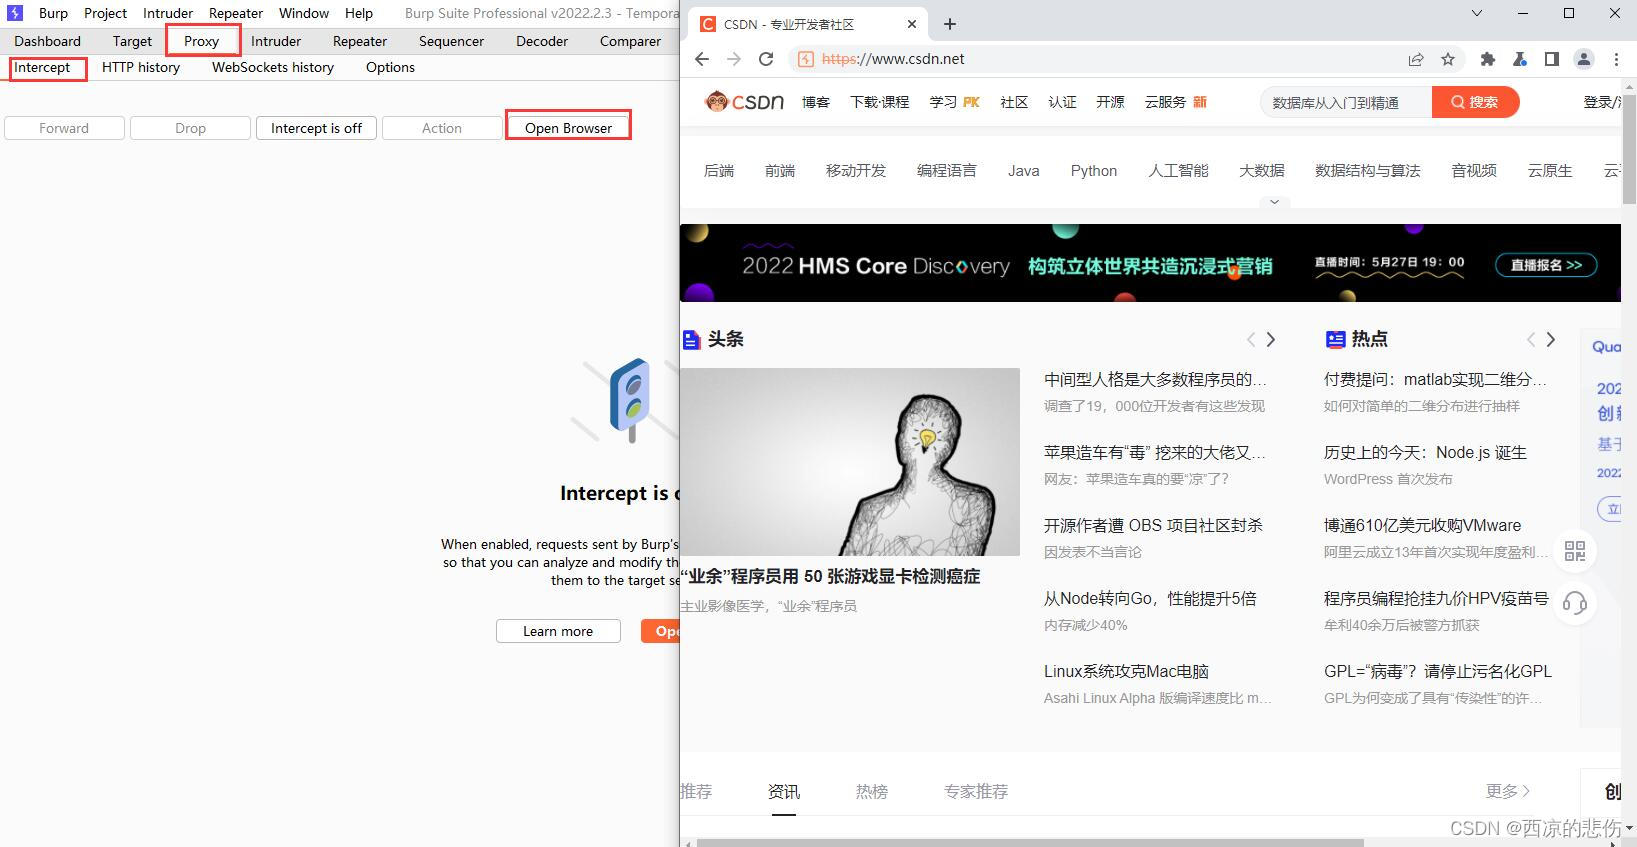
Task: Go to previous 头条 slide arrow
Action: (x=1250, y=340)
